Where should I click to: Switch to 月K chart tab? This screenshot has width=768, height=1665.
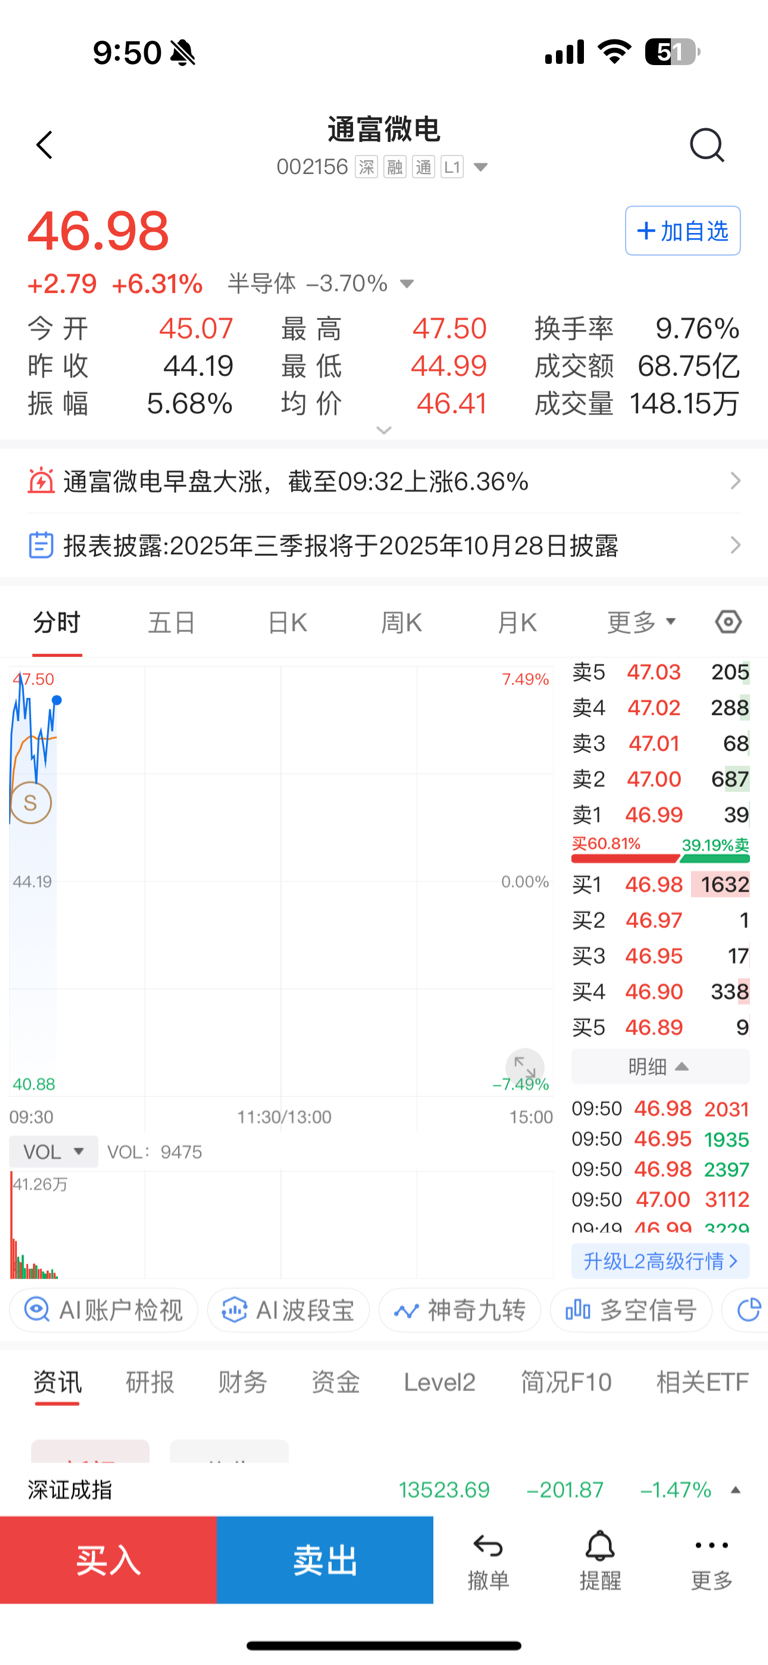click(x=518, y=623)
